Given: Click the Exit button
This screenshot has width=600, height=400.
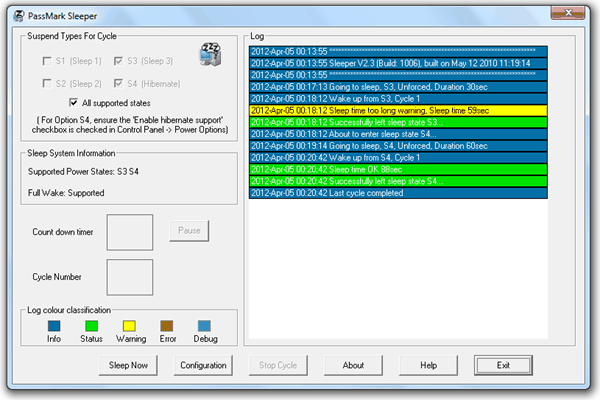Looking at the screenshot, I should click(503, 366).
